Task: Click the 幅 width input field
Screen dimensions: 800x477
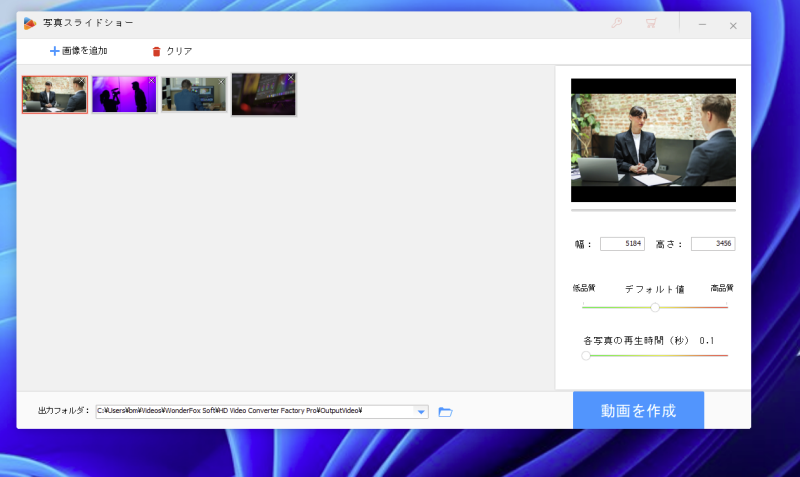Action: click(622, 243)
